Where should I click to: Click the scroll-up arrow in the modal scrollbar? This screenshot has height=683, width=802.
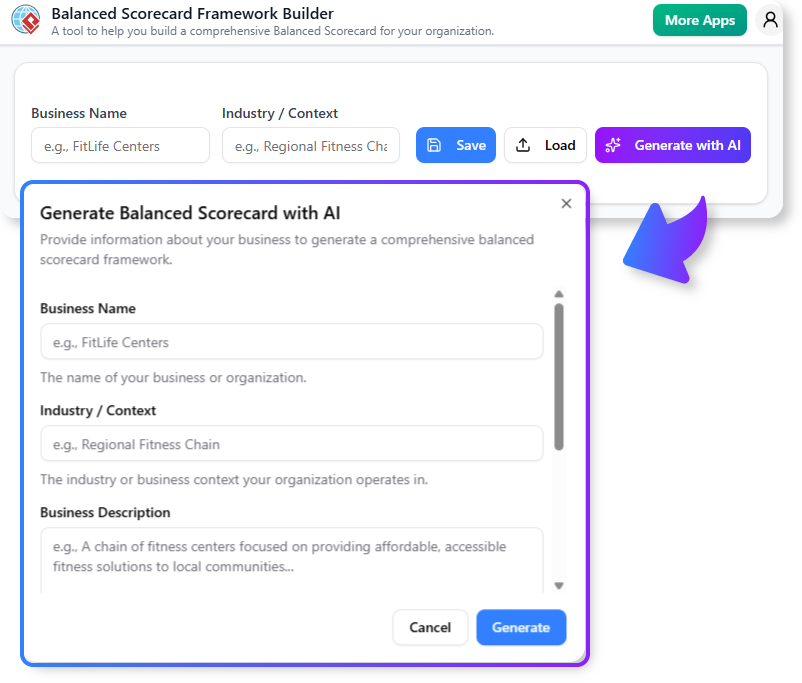pyautogui.click(x=559, y=294)
